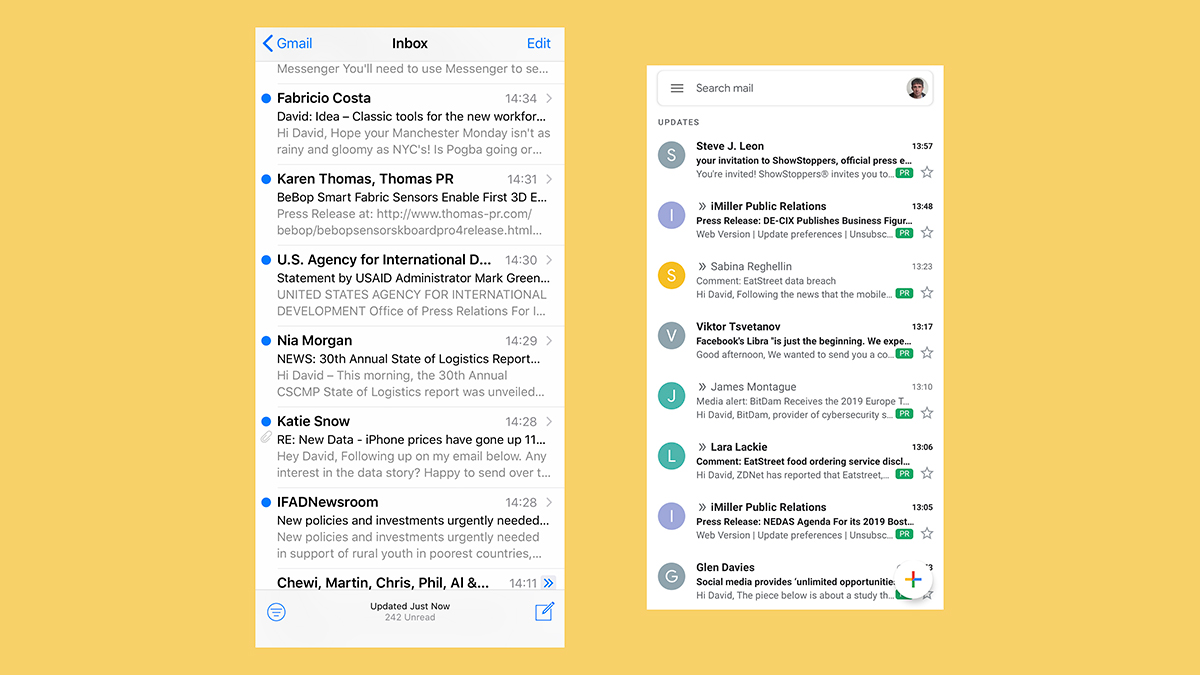
Task: Tap Gmail compose plus button
Action: [x=912, y=579]
